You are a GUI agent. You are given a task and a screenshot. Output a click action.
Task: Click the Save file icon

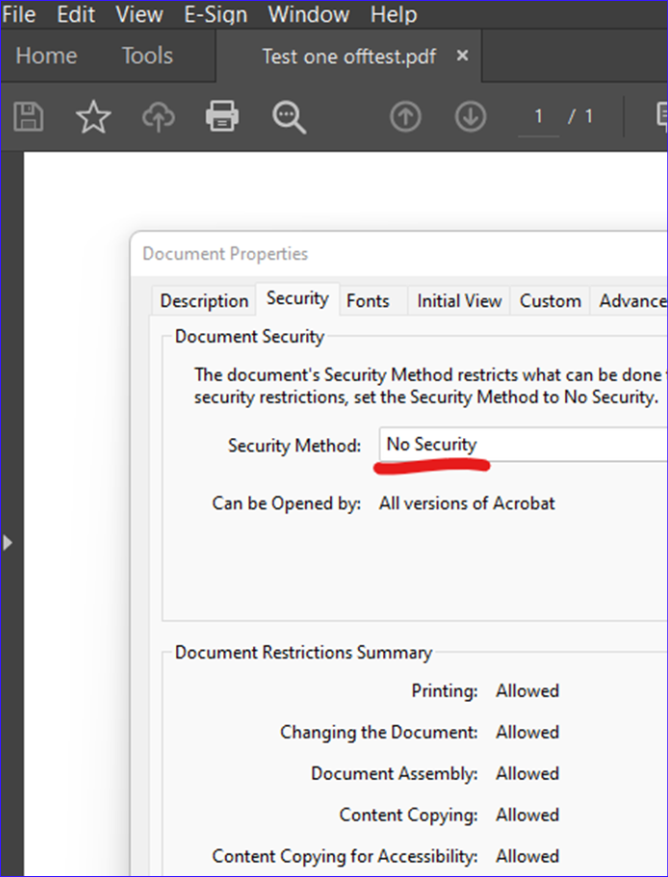tap(29, 116)
